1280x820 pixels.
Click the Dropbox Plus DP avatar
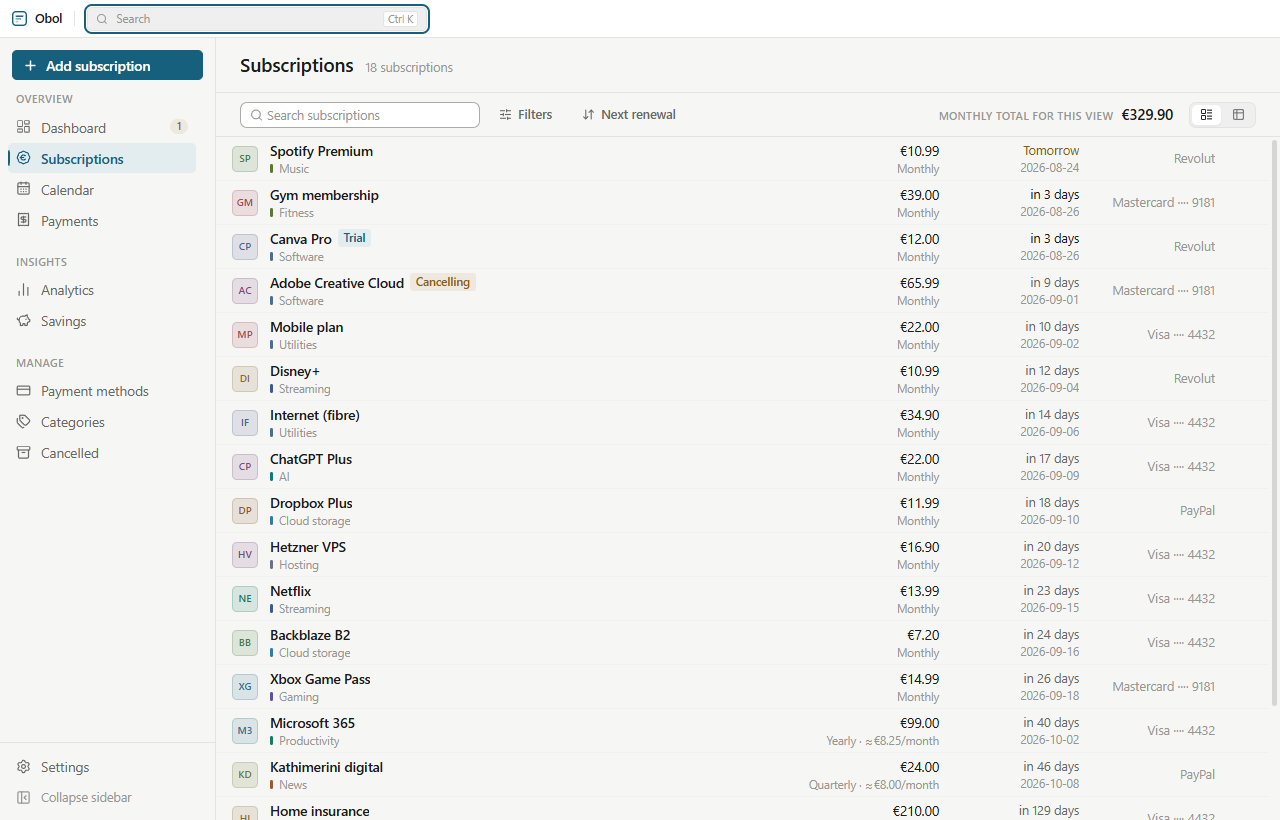(245, 511)
